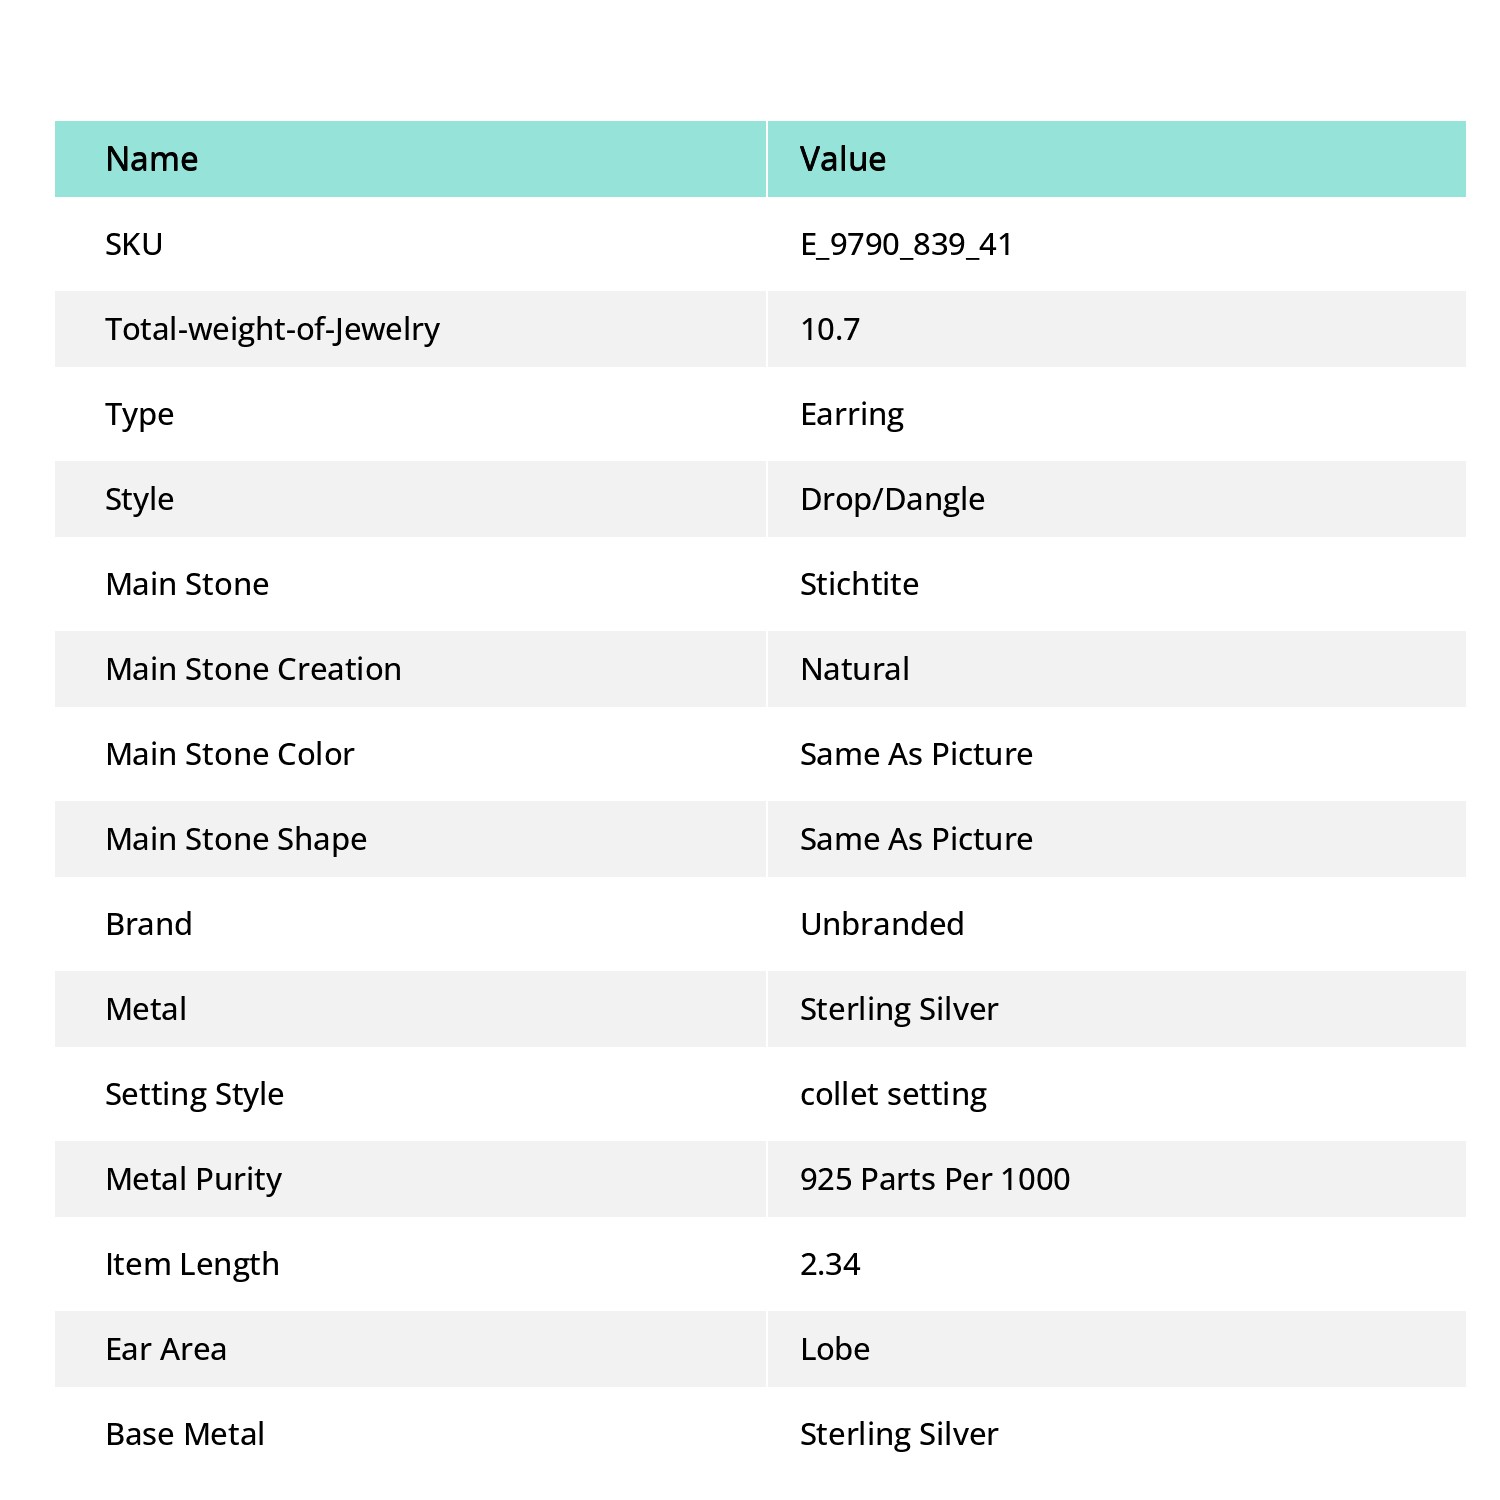Click the Main Stone label

pyautogui.click(x=187, y=584)
